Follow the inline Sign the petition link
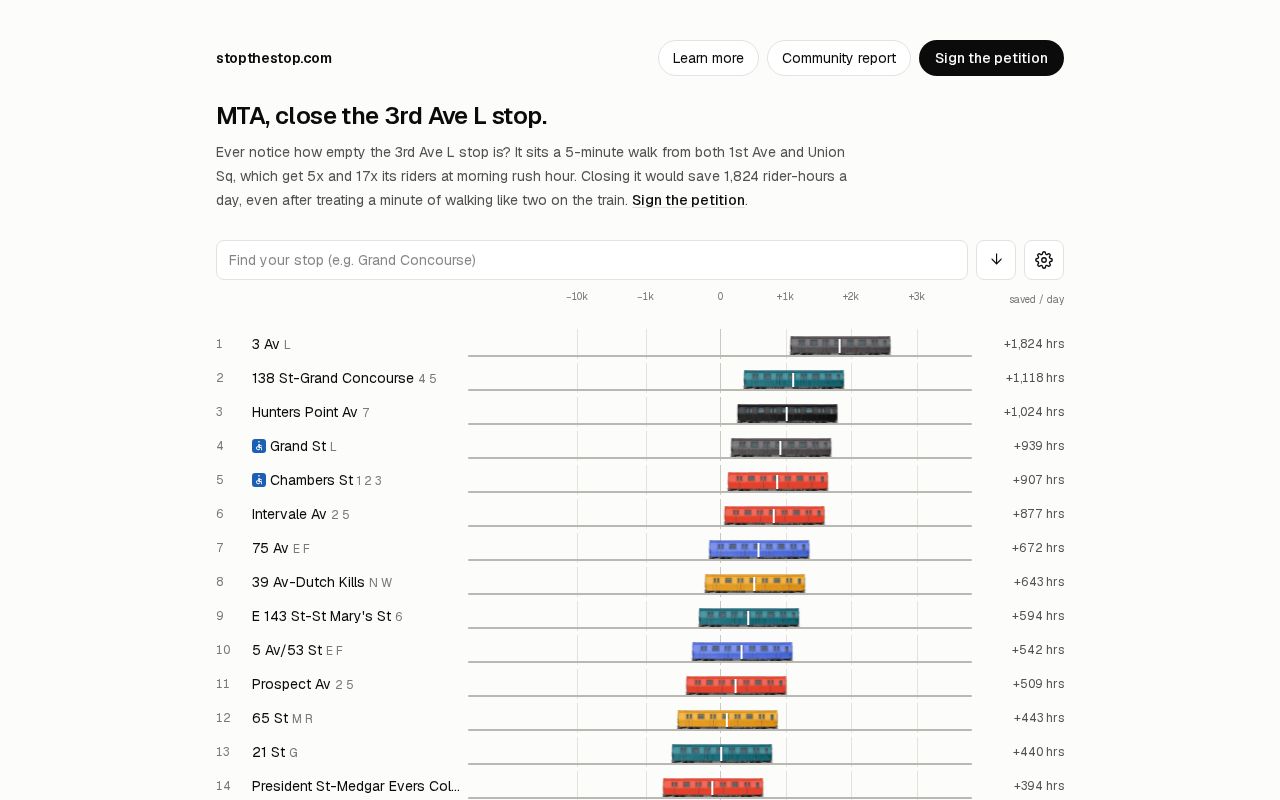 [688, 200]
